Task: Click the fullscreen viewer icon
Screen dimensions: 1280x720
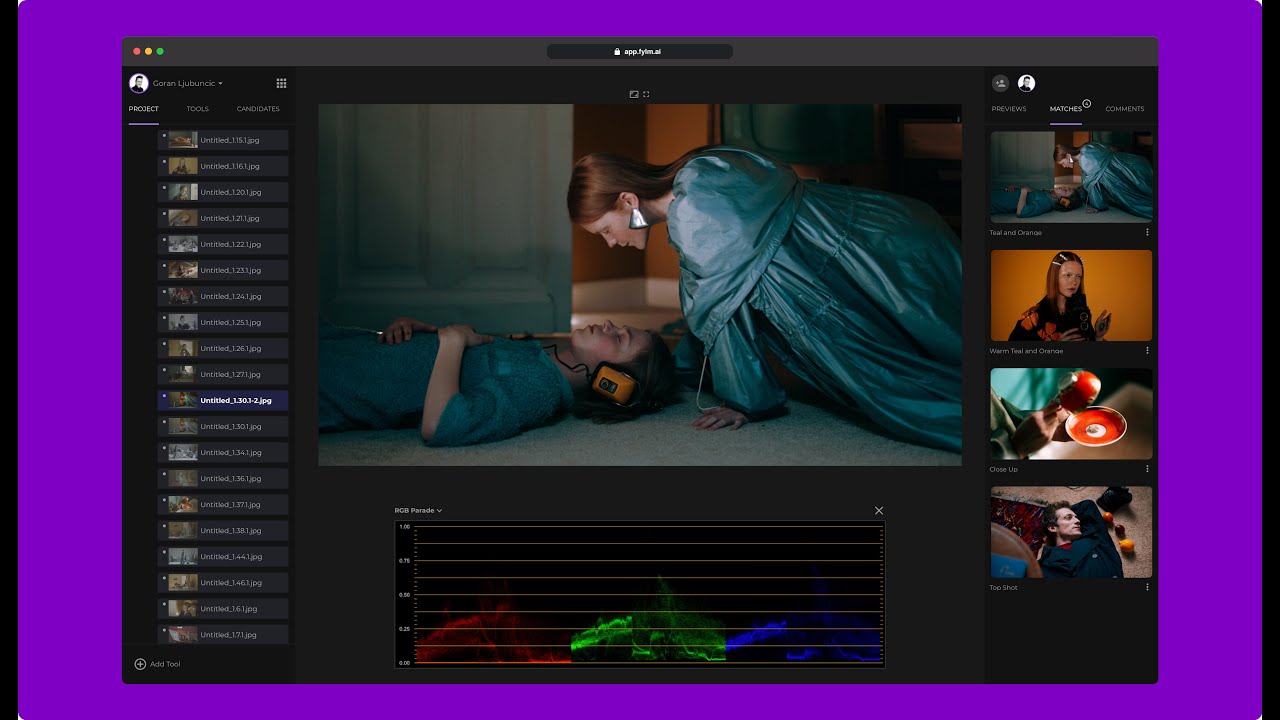Action: (x=646, y=94)
